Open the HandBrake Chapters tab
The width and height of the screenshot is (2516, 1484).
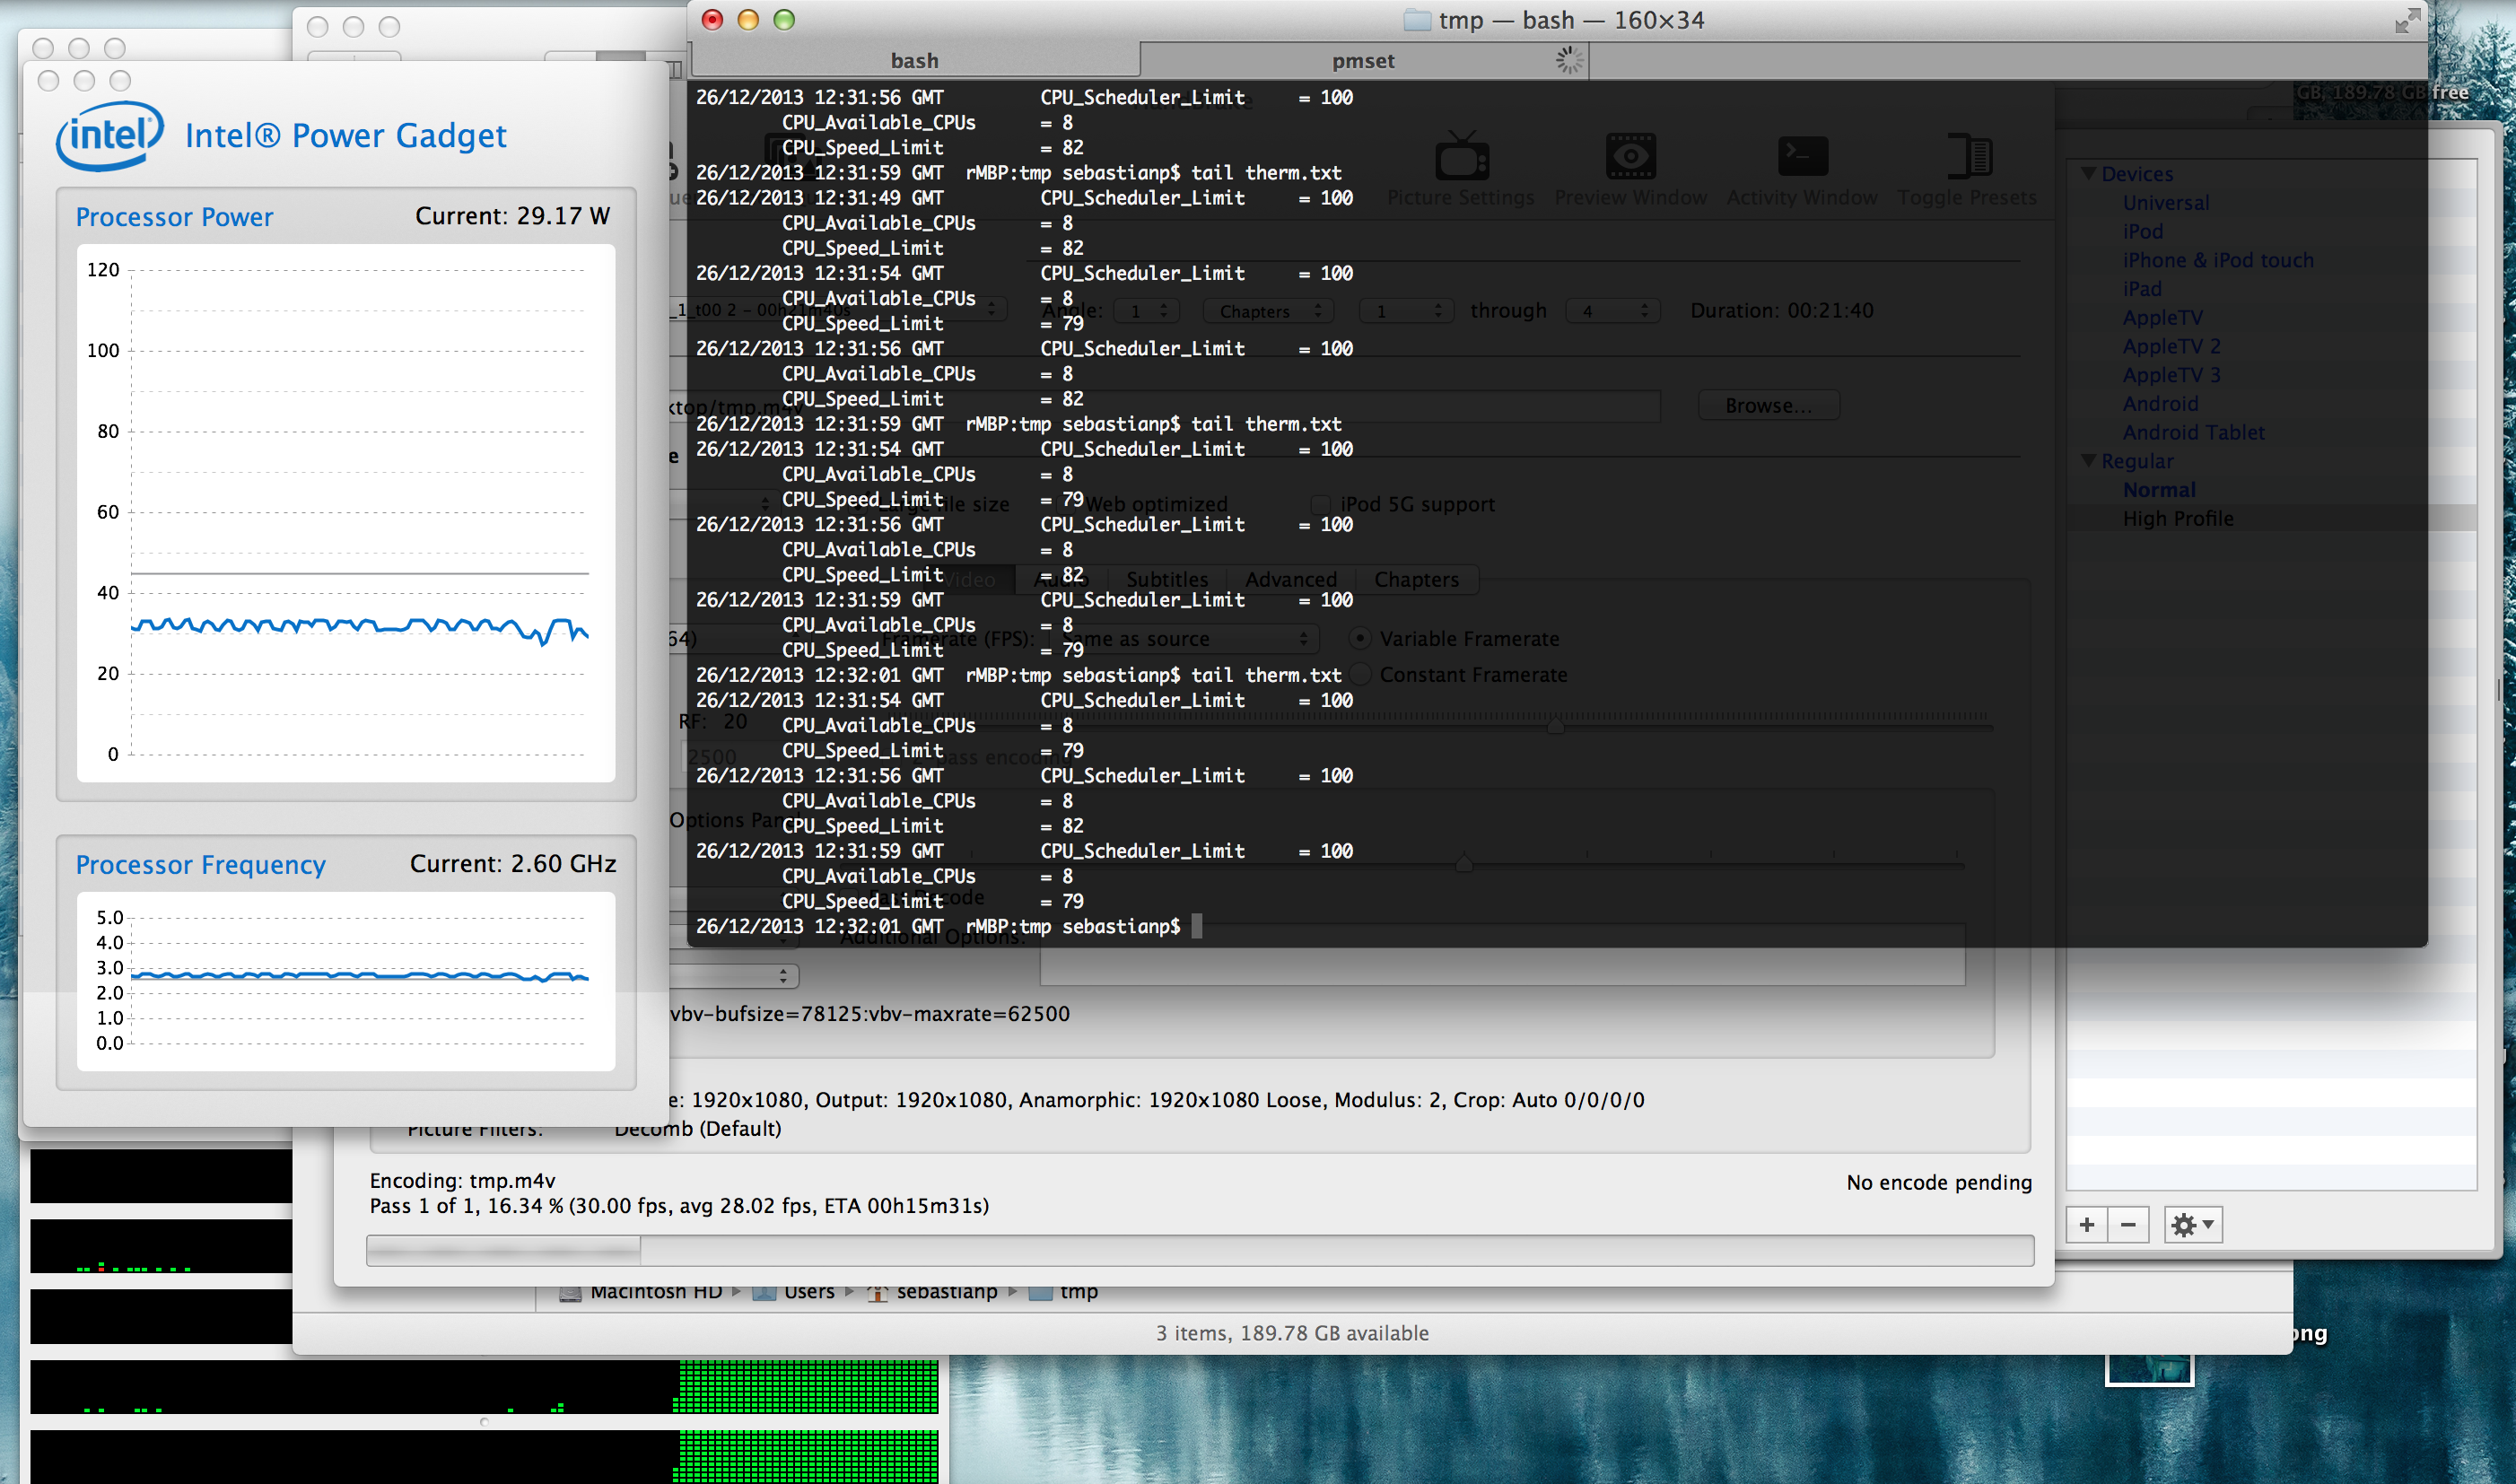point(1416,579)
